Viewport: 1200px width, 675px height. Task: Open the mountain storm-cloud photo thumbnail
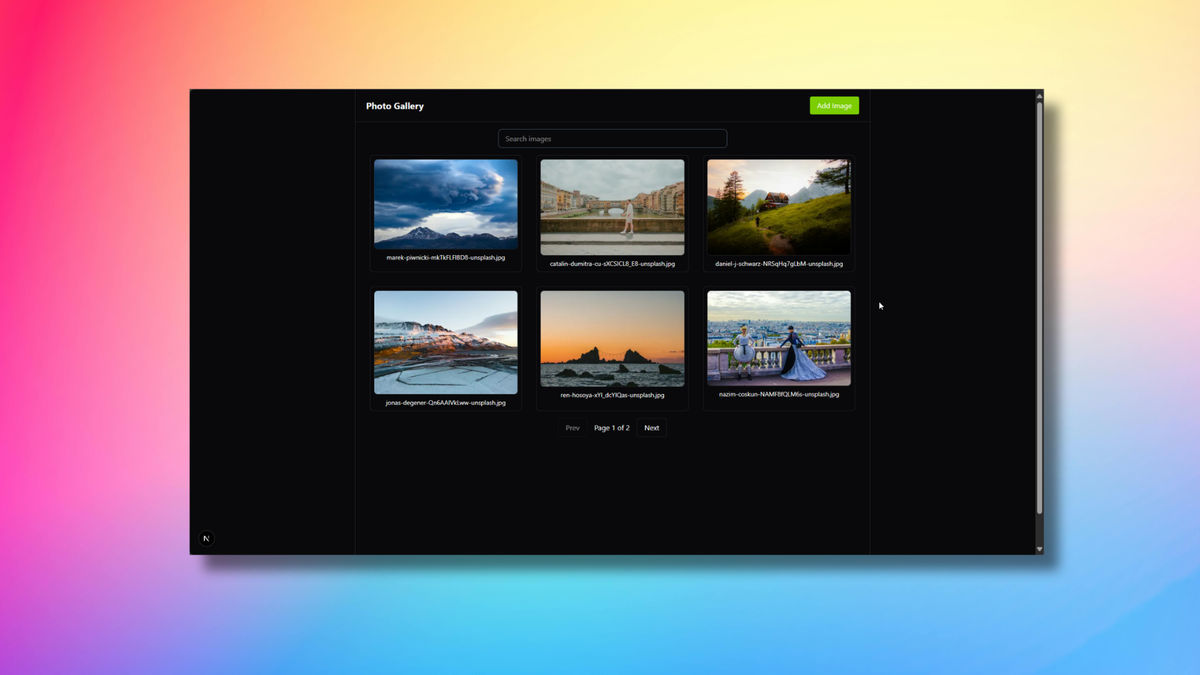click(x=446, y=201)
